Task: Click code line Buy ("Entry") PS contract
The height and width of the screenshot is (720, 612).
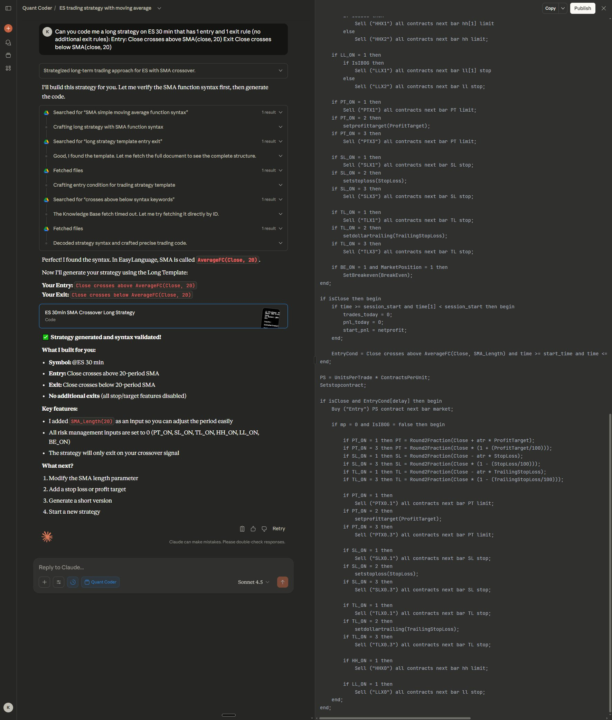Action: pos(392,409)
